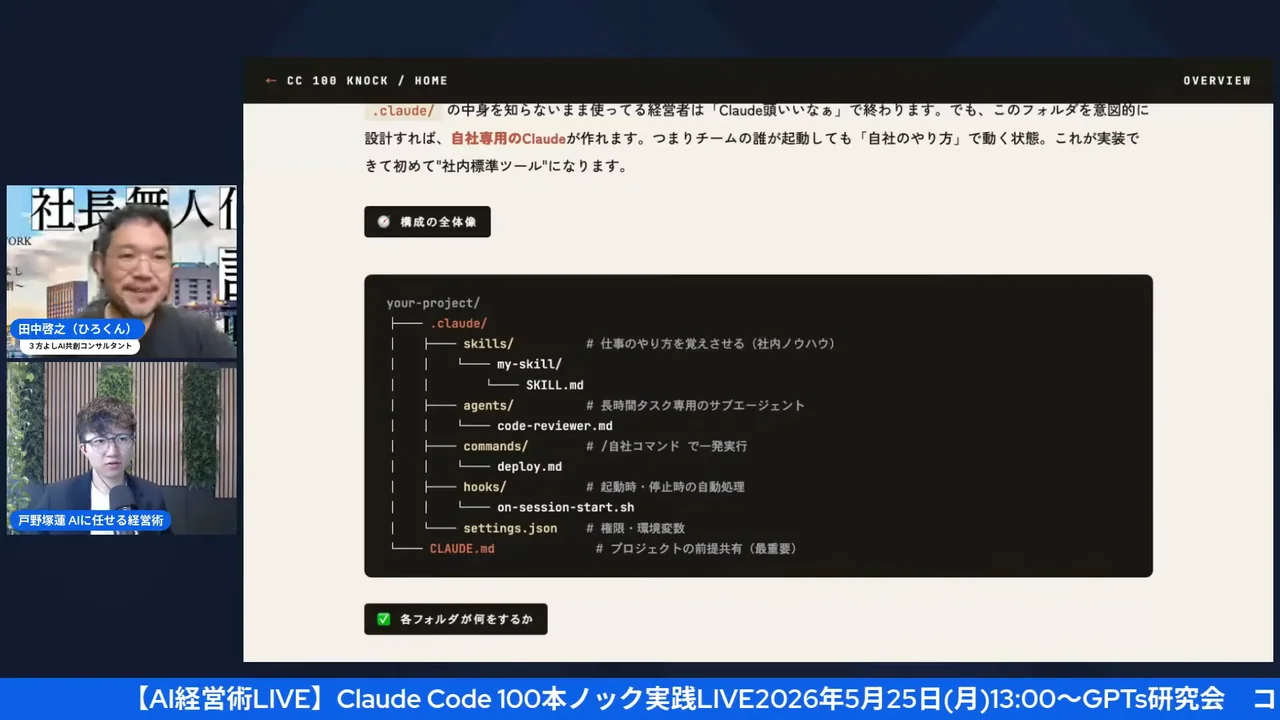The width and height of the screenshot is (1280, 720).
Task: Click comment 仕事のやり方を覚えさせる(社内ノウハウ)
Action: [710, 344]
